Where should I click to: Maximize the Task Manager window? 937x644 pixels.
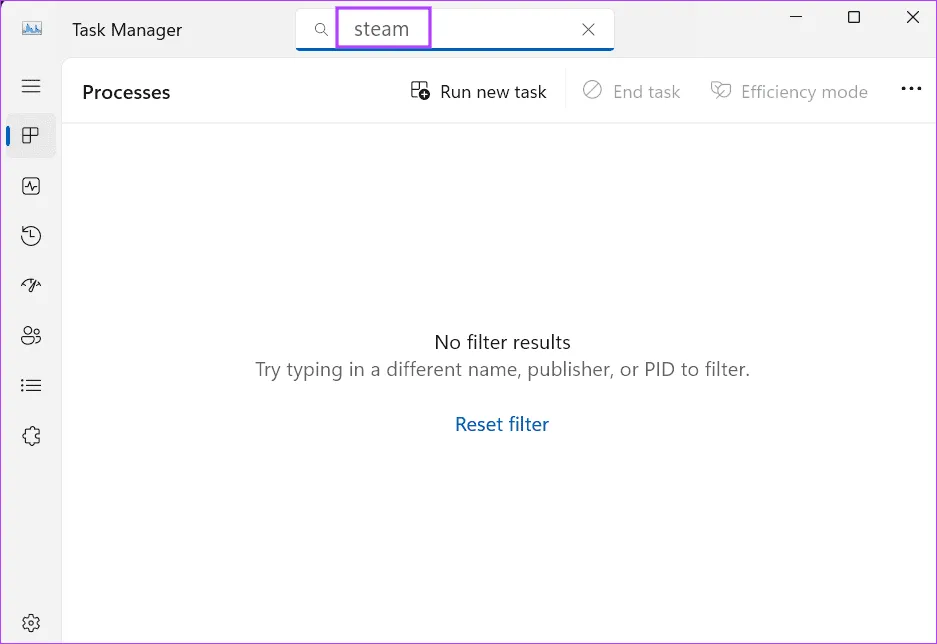(x=854, y=17)
